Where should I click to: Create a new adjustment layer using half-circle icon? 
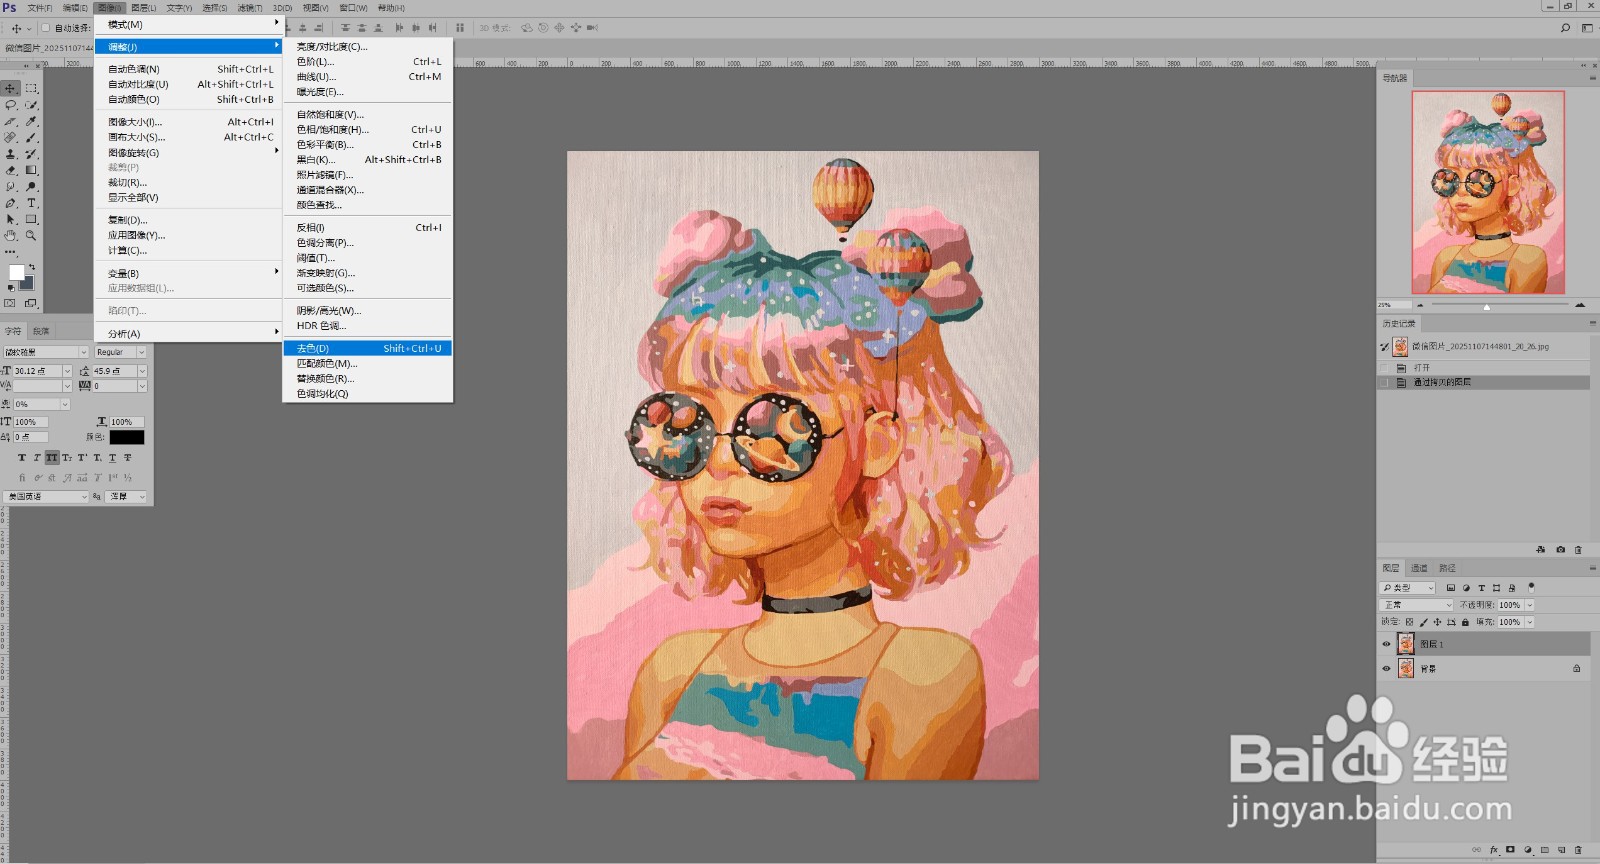1528,850
